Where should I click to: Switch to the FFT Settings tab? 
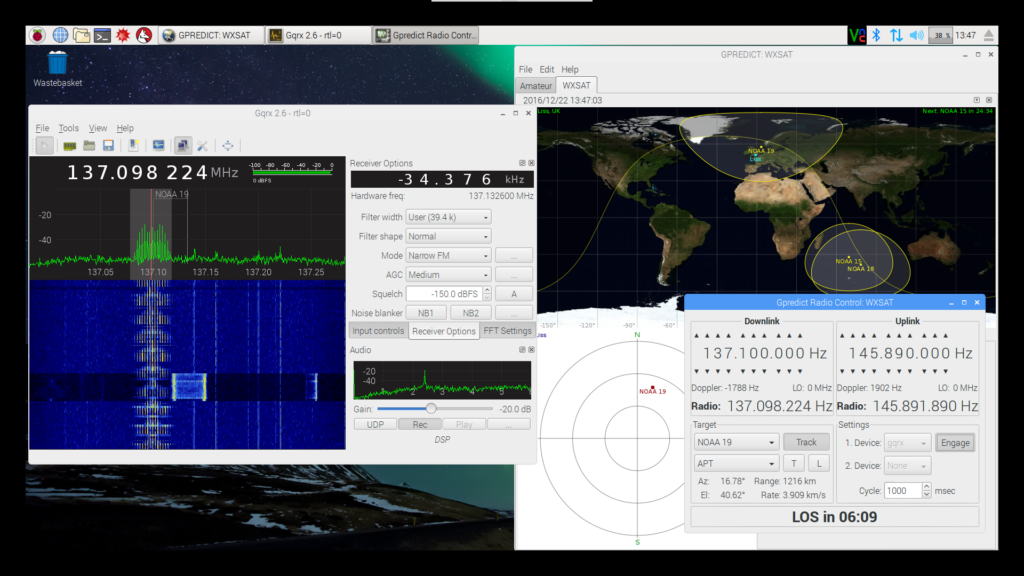point(507,331)
